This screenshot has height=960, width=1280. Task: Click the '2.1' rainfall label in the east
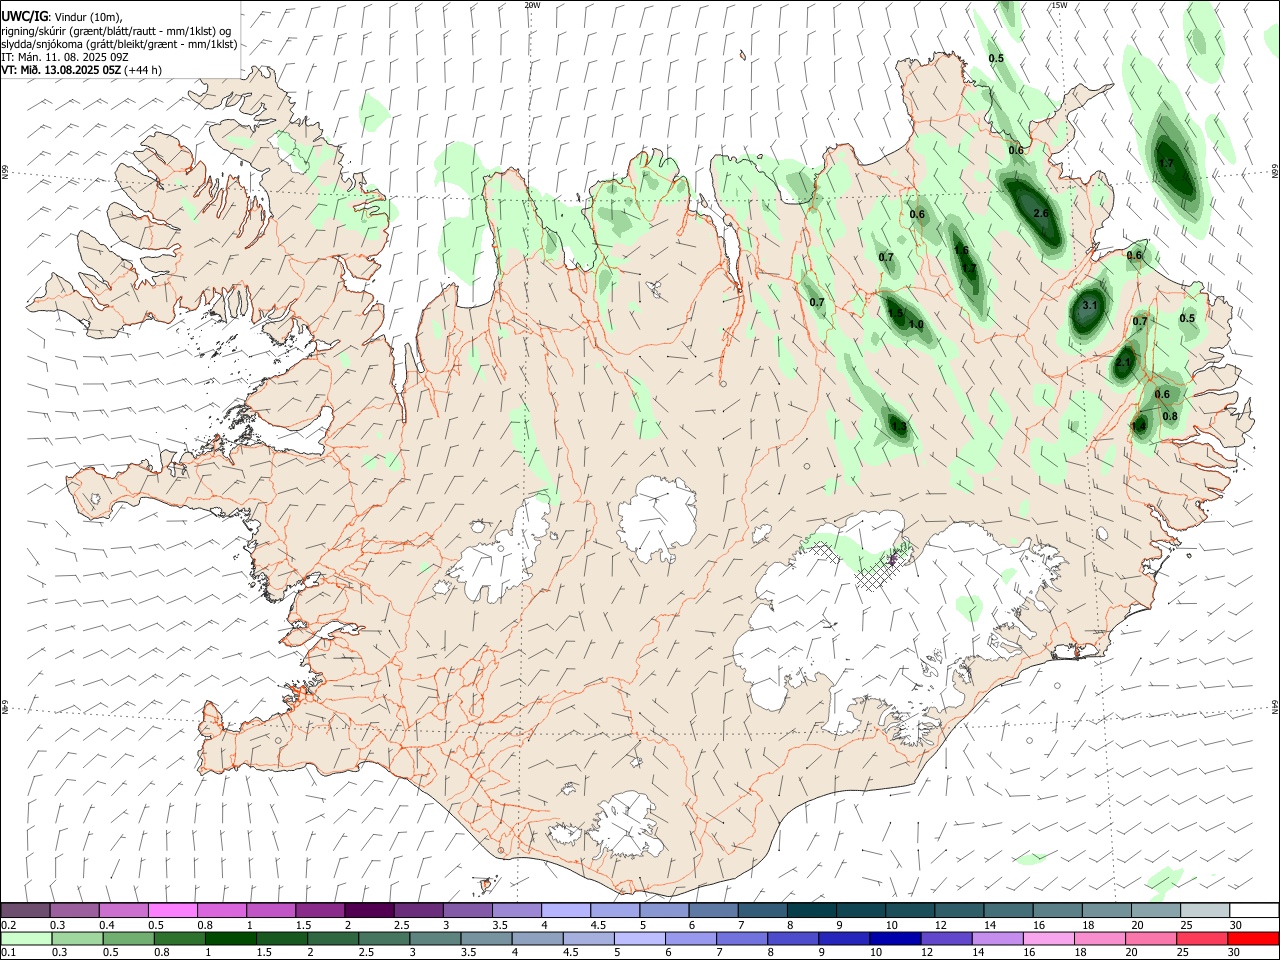click(1125, 363)
